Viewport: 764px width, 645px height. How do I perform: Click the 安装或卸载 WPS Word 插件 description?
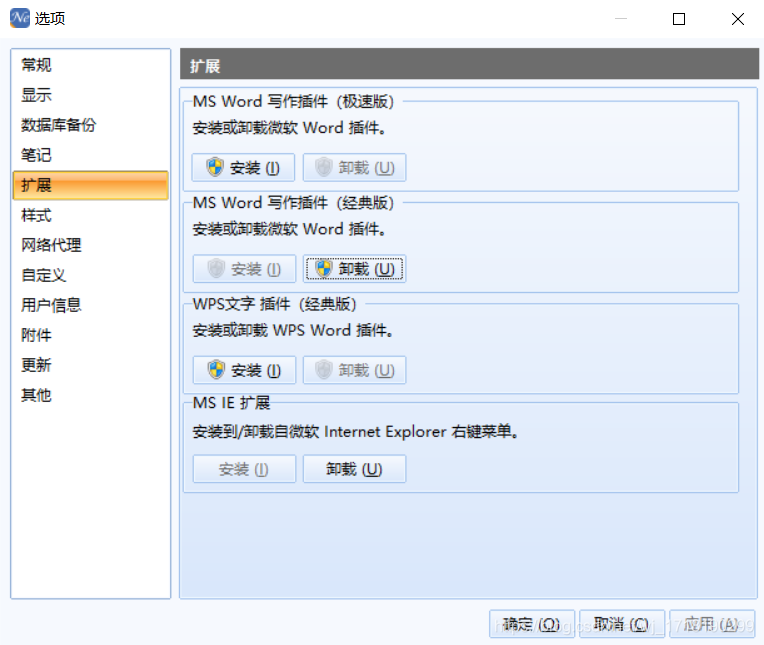point(293,330)
